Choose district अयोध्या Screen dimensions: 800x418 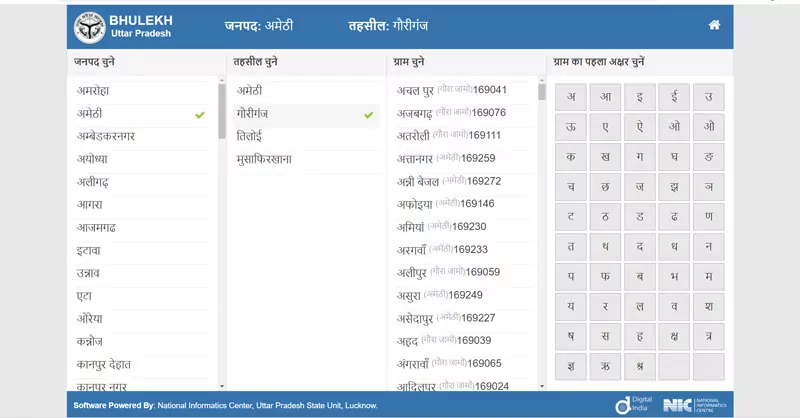[x=142, y=159]
